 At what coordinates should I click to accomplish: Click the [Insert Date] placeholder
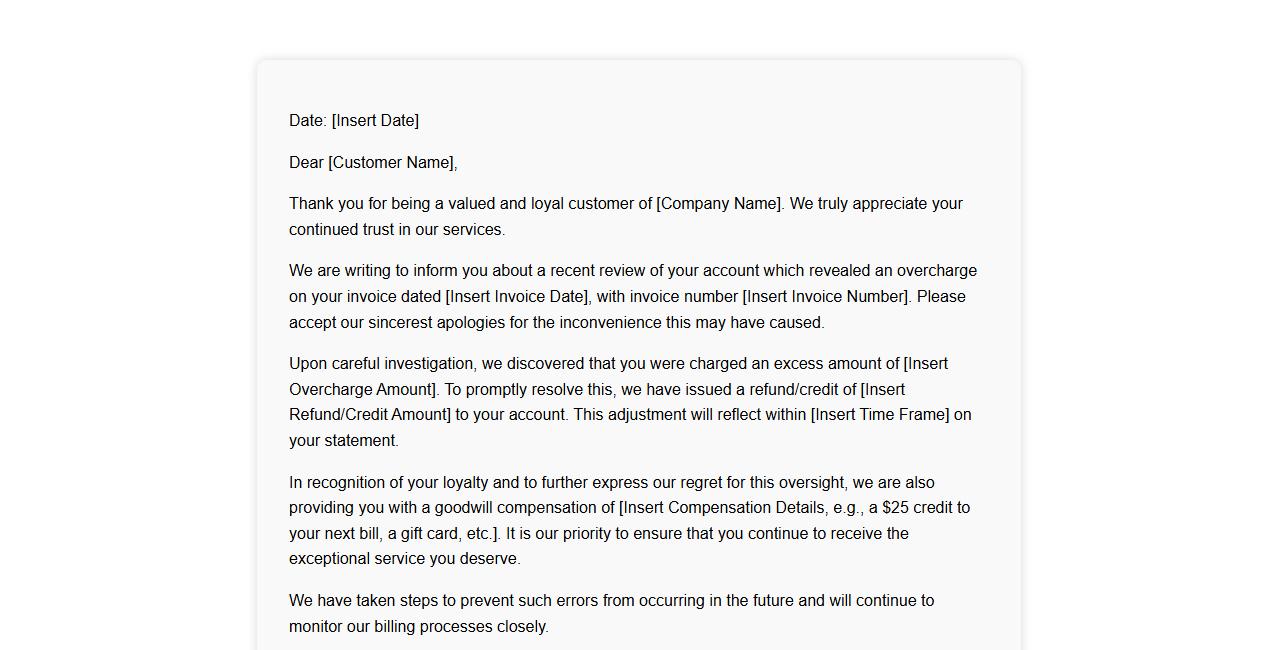coord(375,121)
